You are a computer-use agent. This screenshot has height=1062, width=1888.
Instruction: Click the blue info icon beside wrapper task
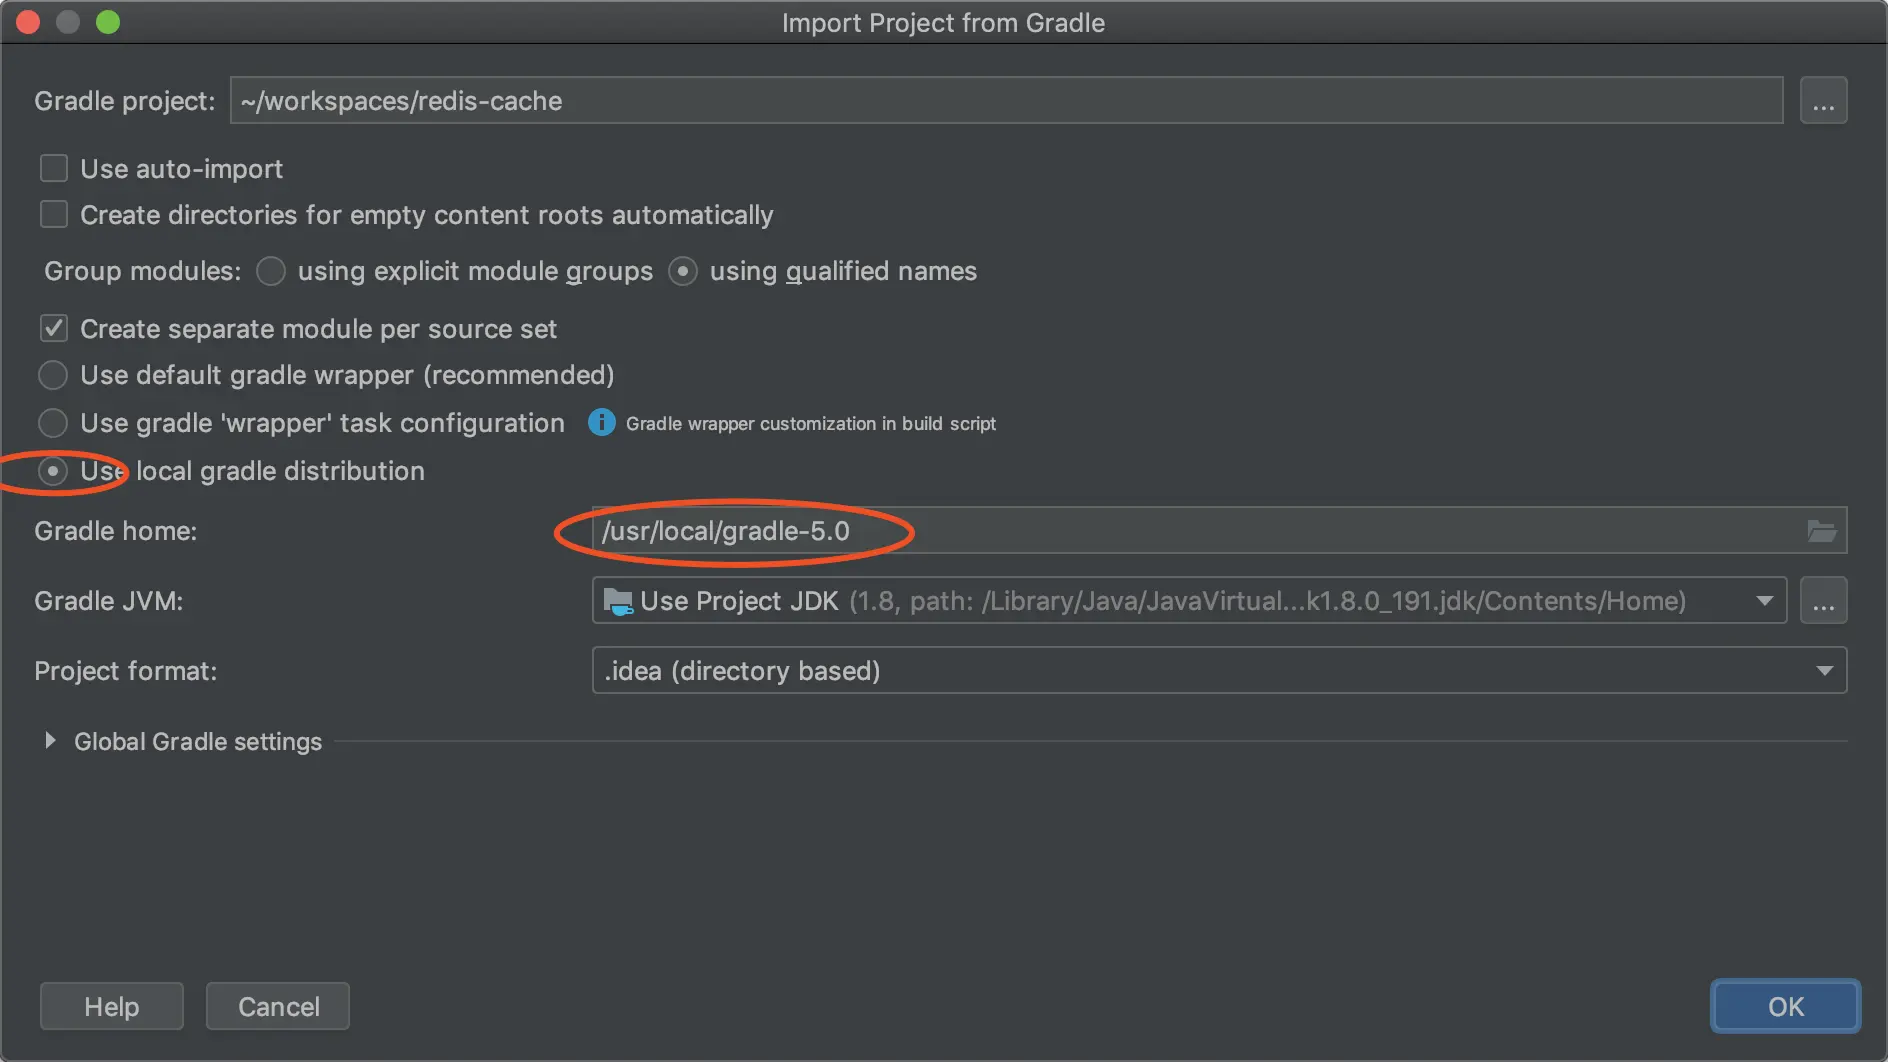[601, 423]
